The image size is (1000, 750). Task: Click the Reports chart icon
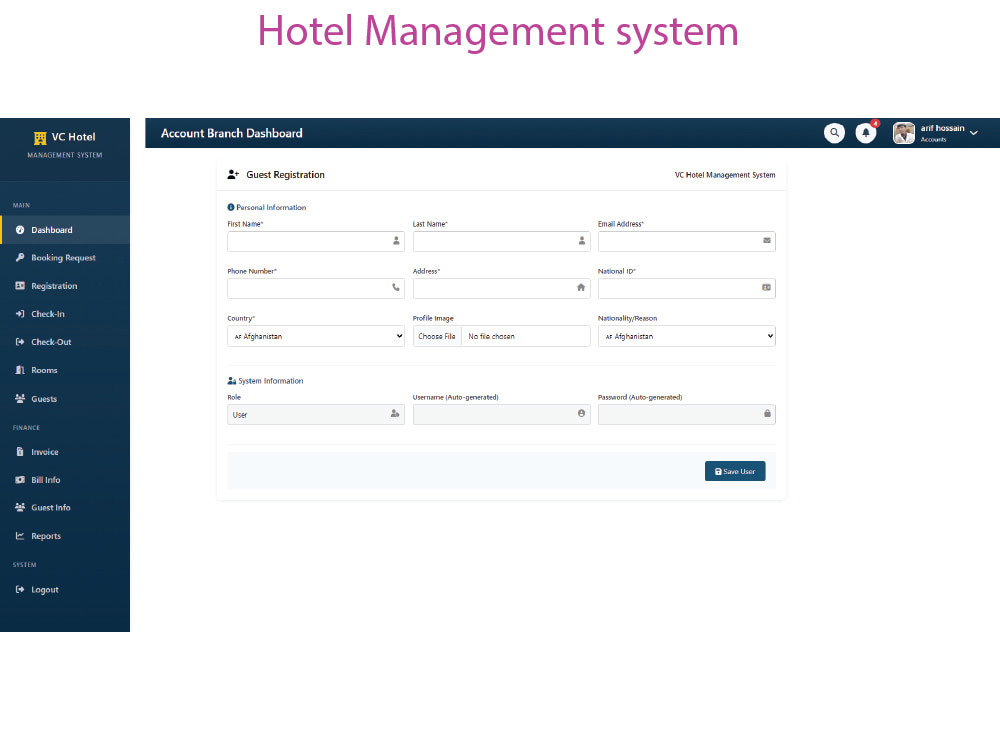tap(20, 536)
